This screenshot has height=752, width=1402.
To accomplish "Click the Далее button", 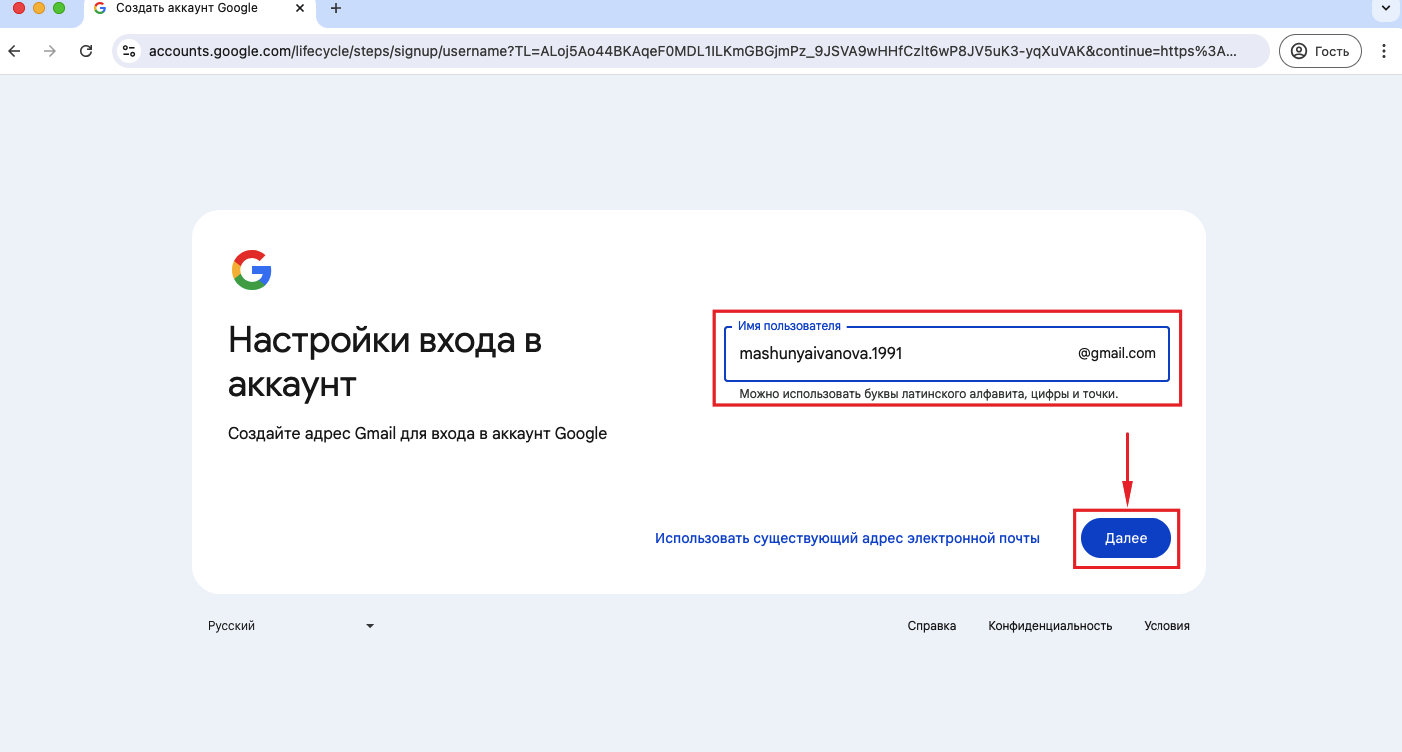I will [1126, 538].
